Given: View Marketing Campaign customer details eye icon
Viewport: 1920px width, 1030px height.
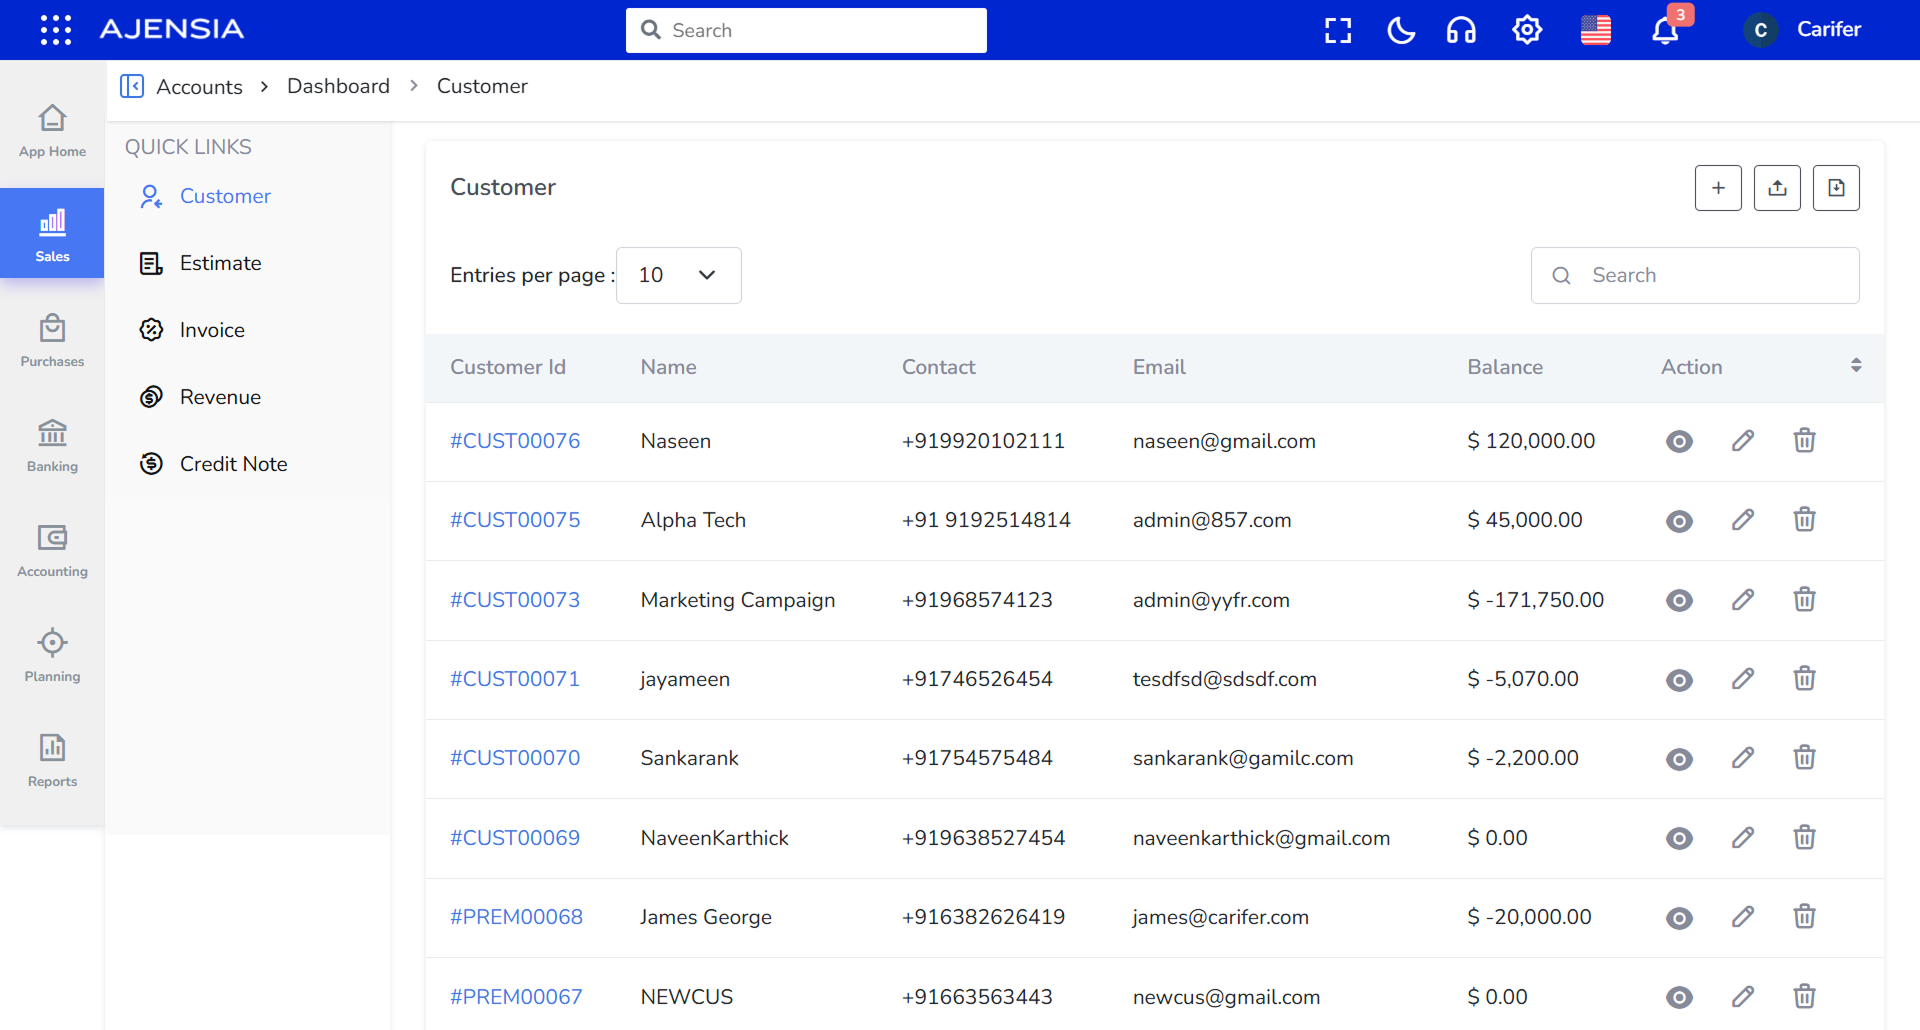Looking at the screenshot, I should [1679, 600].
